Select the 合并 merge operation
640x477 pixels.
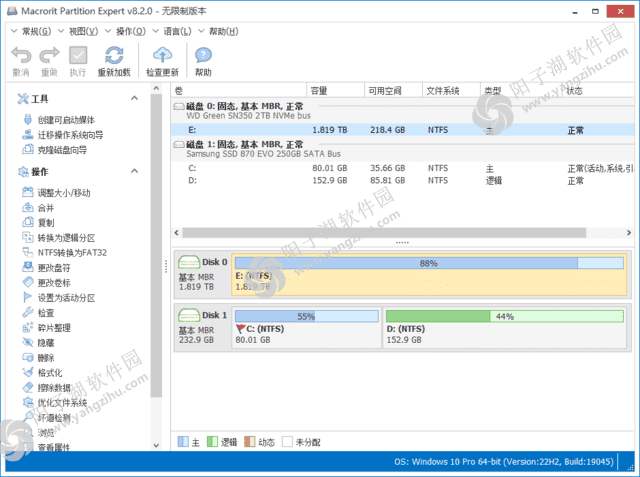pos(45,208)
